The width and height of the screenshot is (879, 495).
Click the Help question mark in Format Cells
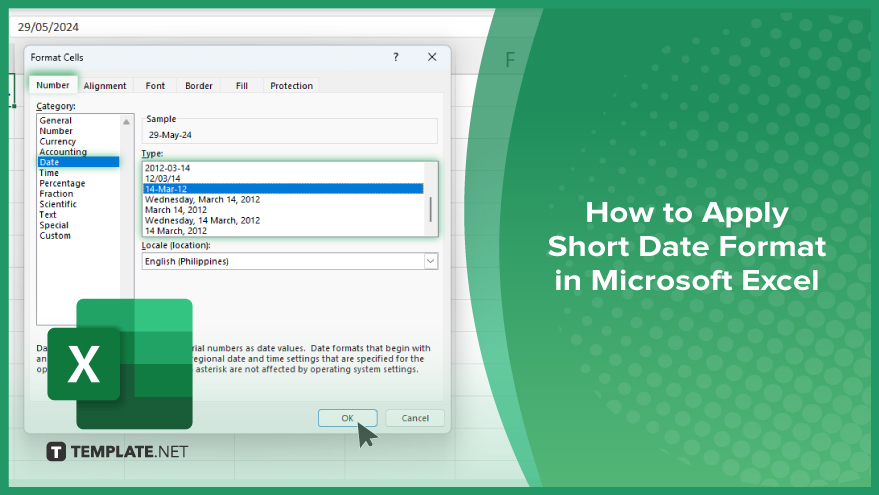pyautogui.click(x=396, y=57)
